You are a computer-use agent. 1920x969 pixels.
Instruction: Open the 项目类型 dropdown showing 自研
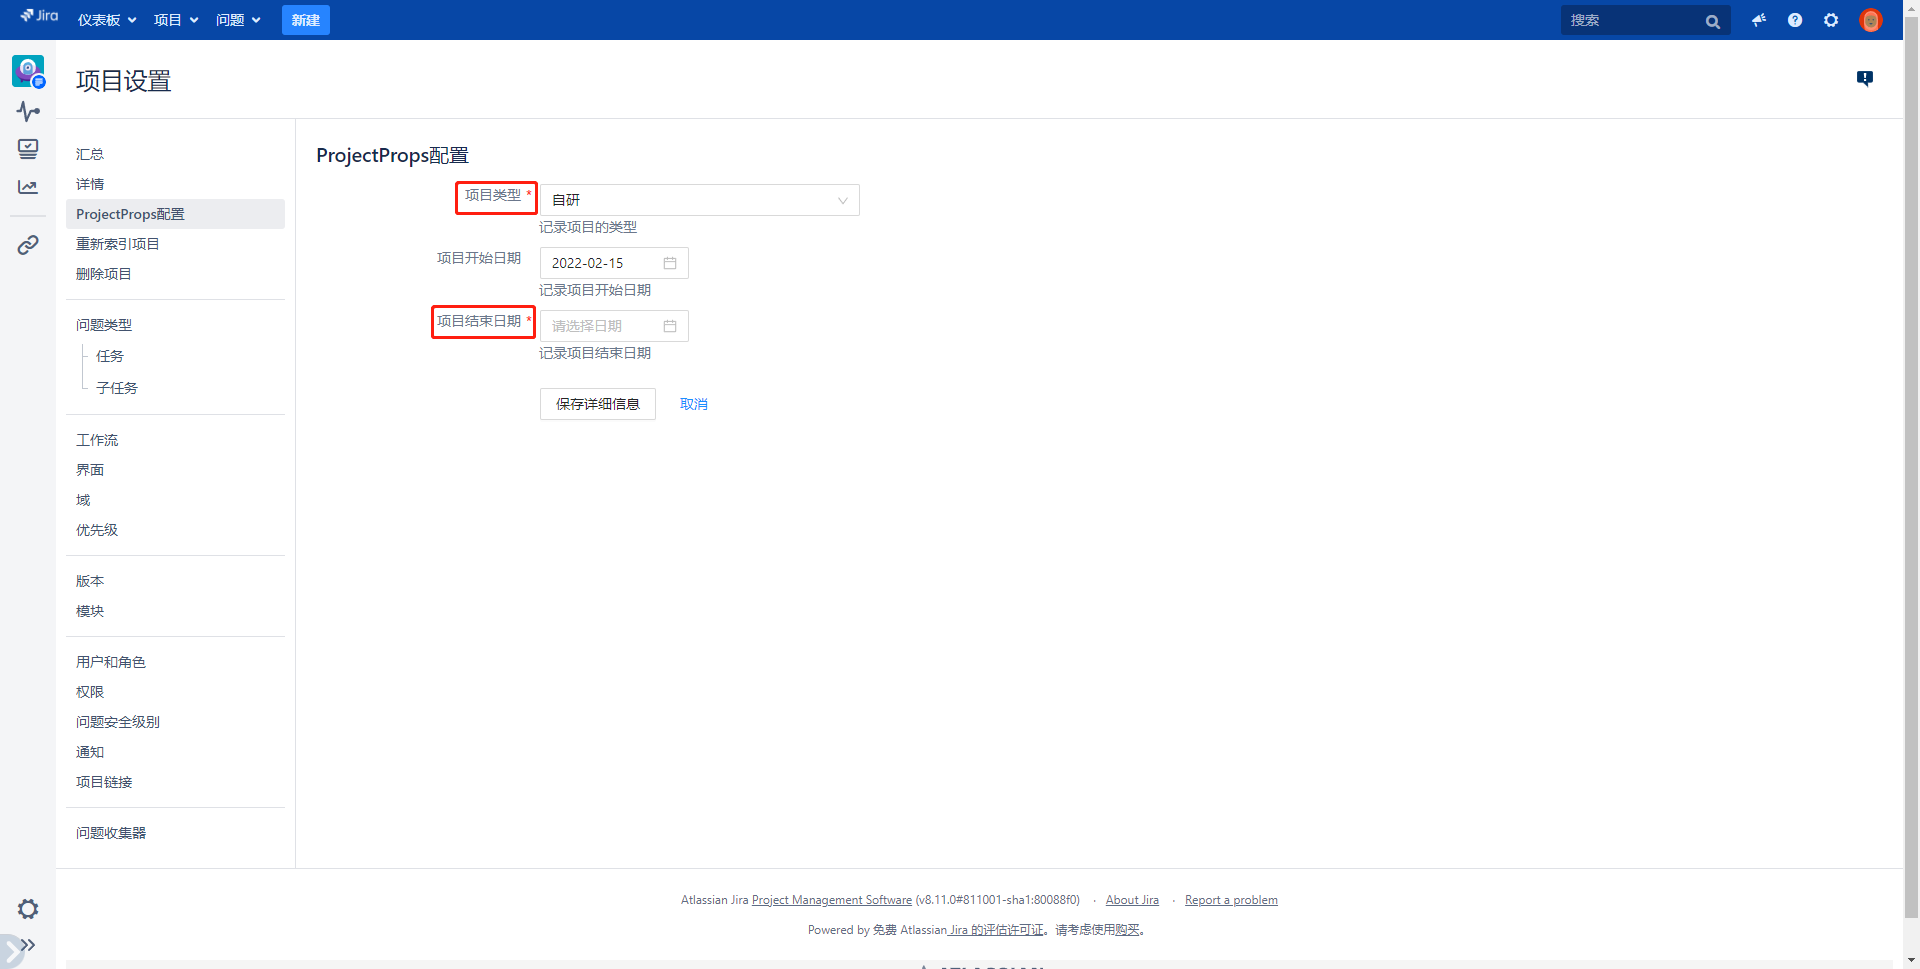click(699, 200)
